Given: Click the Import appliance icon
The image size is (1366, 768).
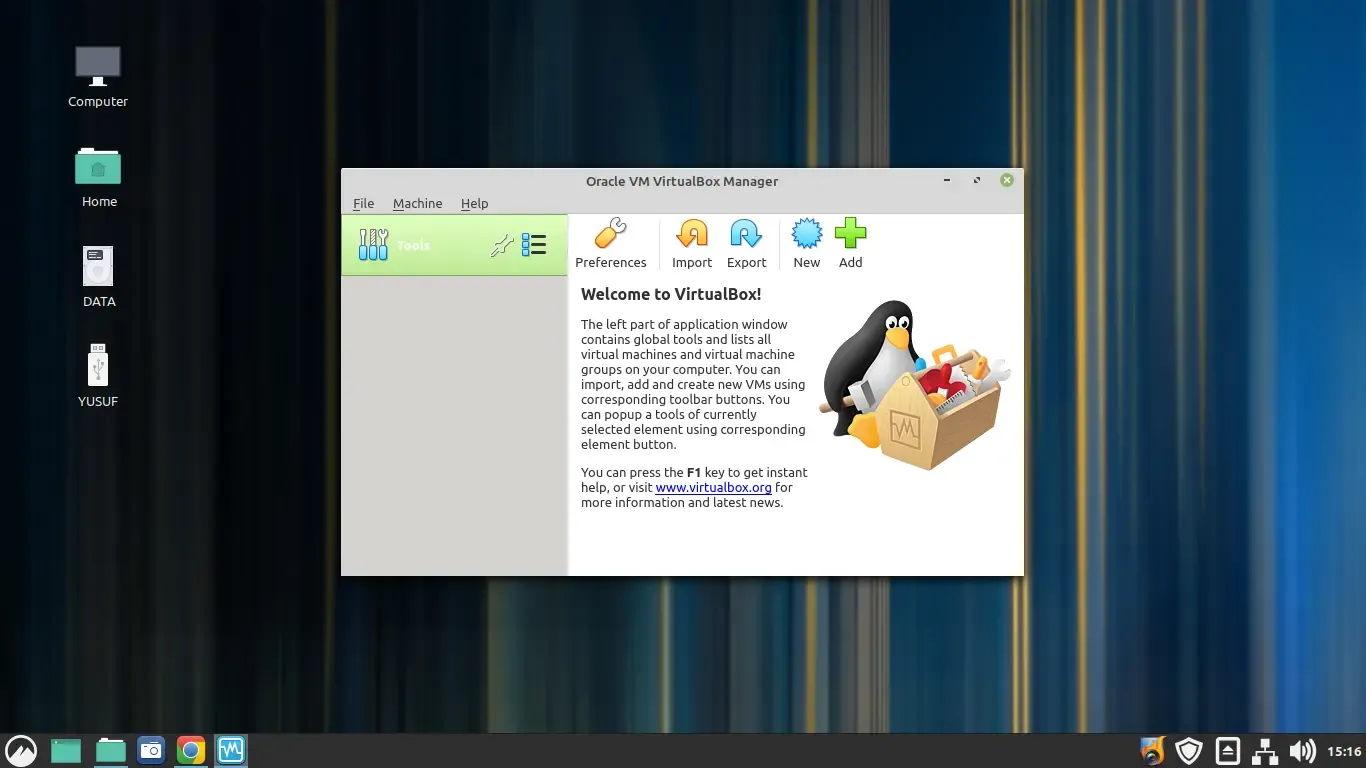Looking at the screenshot, I should 692,244.
